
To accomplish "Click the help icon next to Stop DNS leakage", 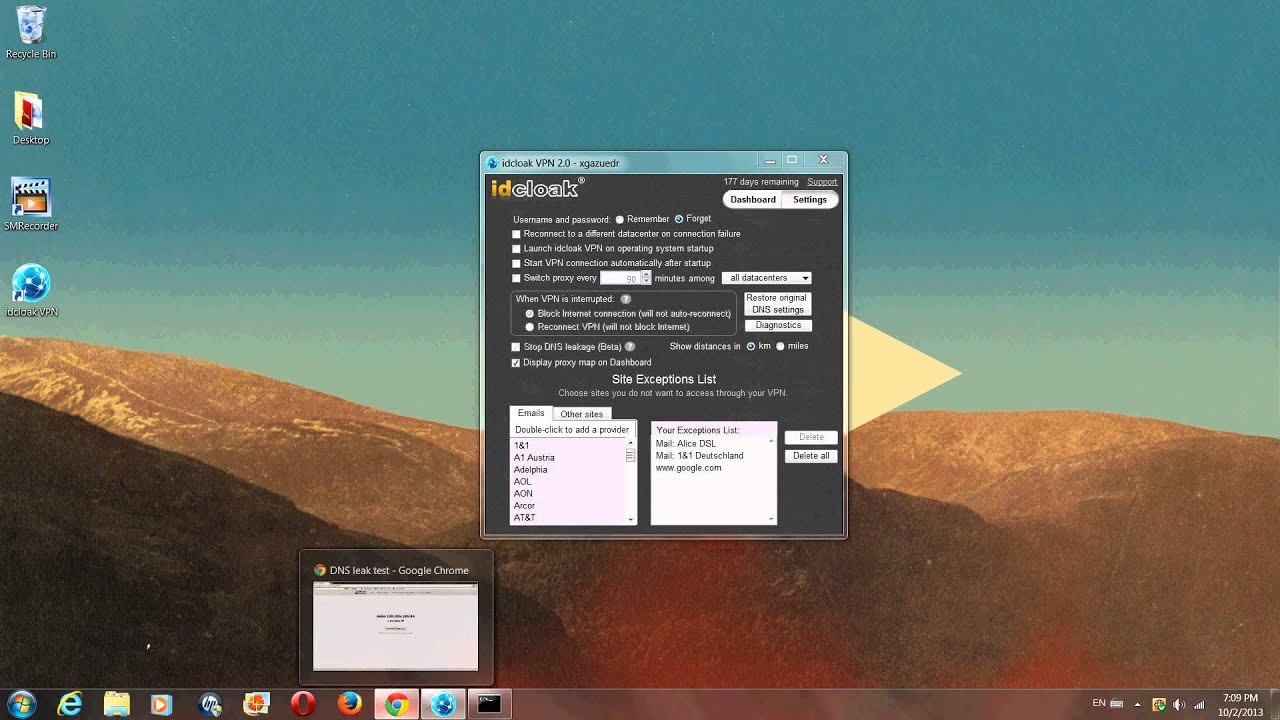I will pyautogui.click(x=630, y=347).
